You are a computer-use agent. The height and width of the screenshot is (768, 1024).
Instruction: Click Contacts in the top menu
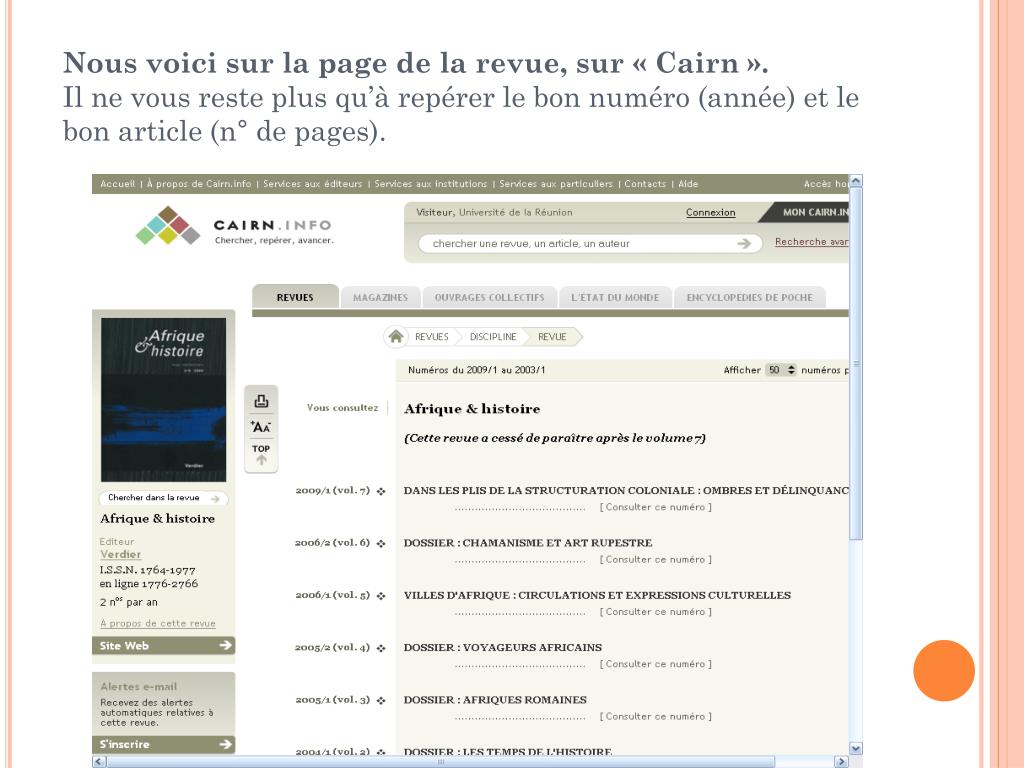[645, 184]
